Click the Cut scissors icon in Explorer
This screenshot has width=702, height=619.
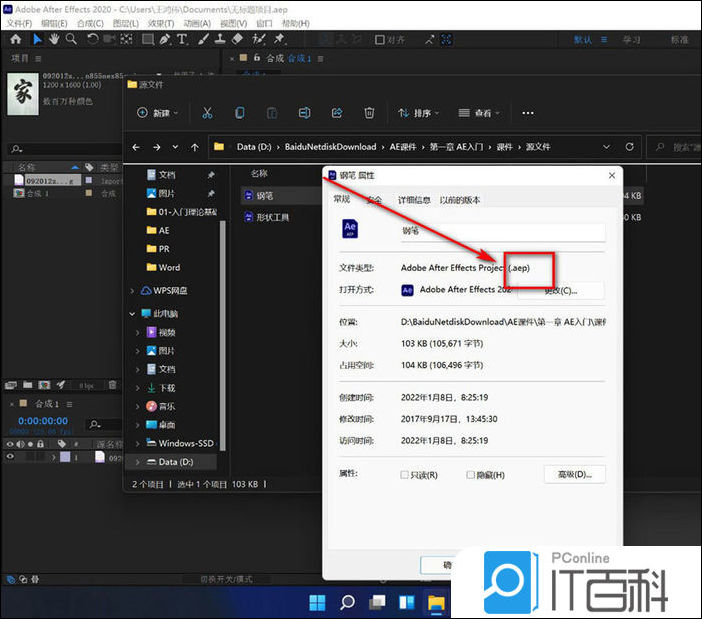tap(207, 113)
